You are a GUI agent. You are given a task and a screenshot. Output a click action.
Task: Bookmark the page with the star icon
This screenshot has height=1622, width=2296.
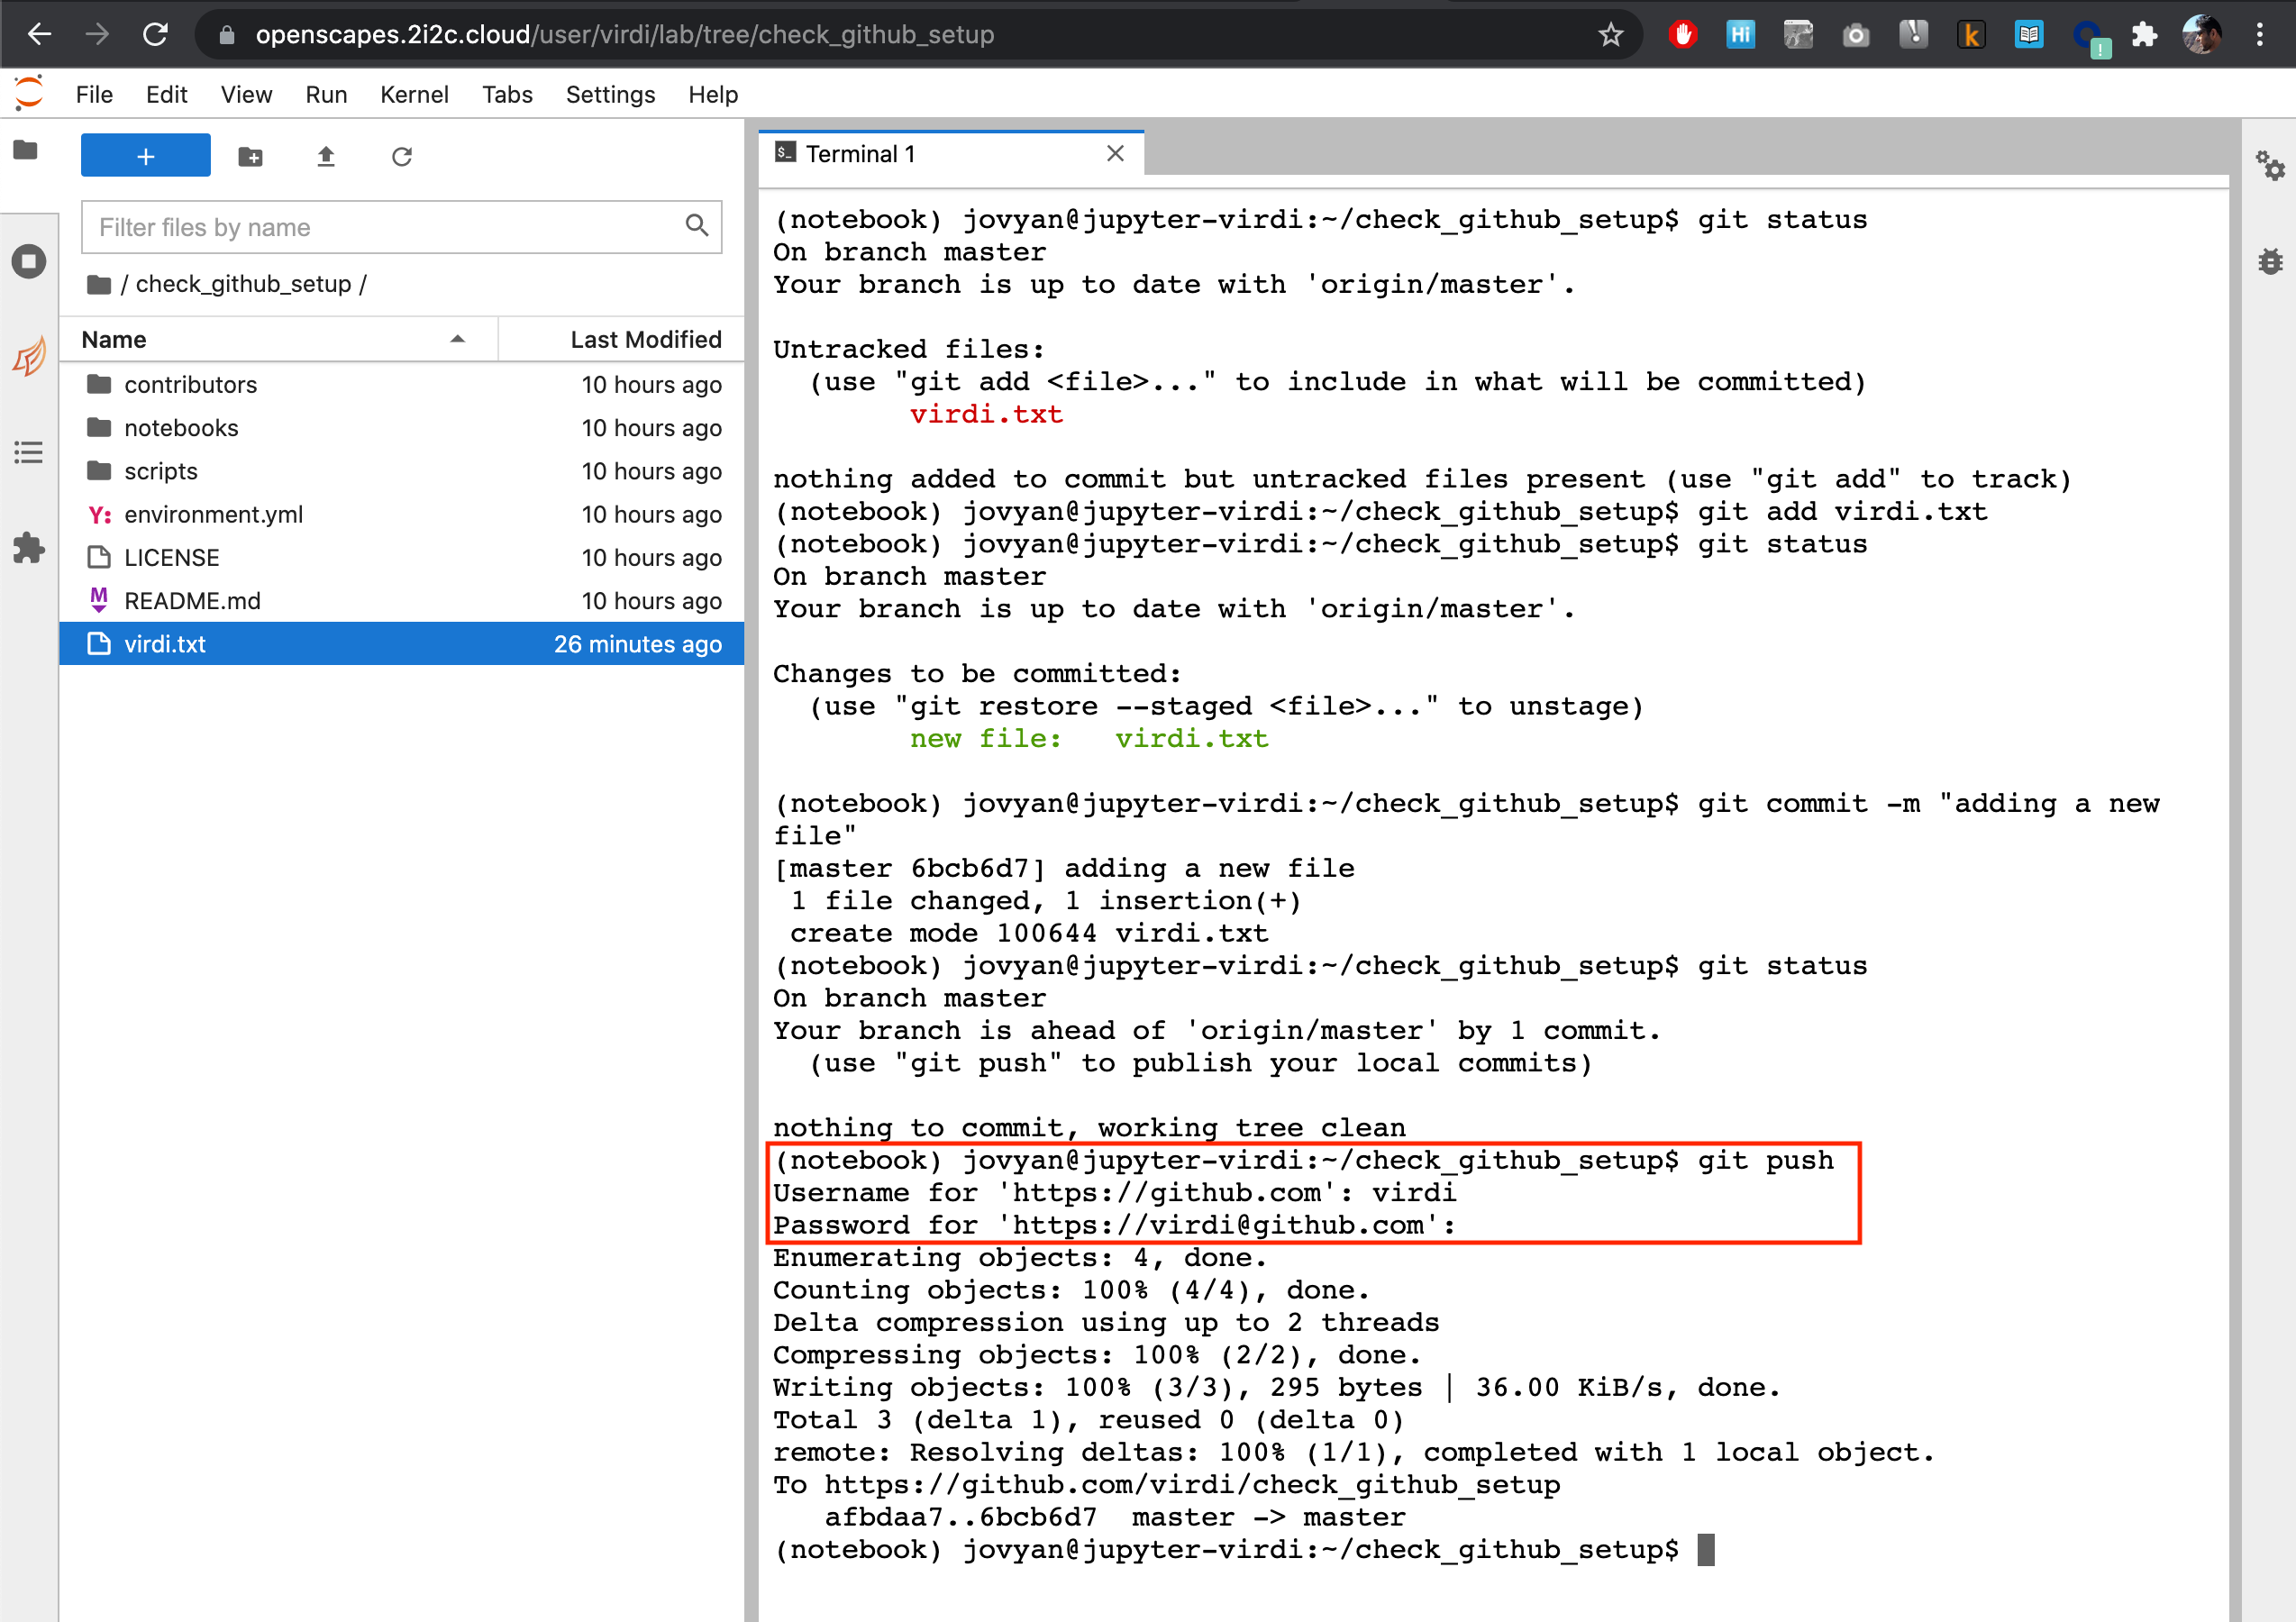pos(1610,34)
